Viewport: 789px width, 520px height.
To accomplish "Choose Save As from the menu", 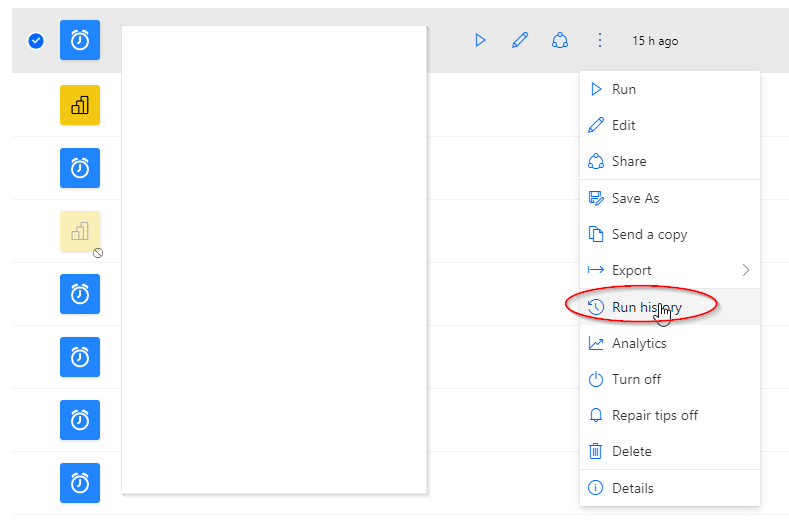I will 635,198.
